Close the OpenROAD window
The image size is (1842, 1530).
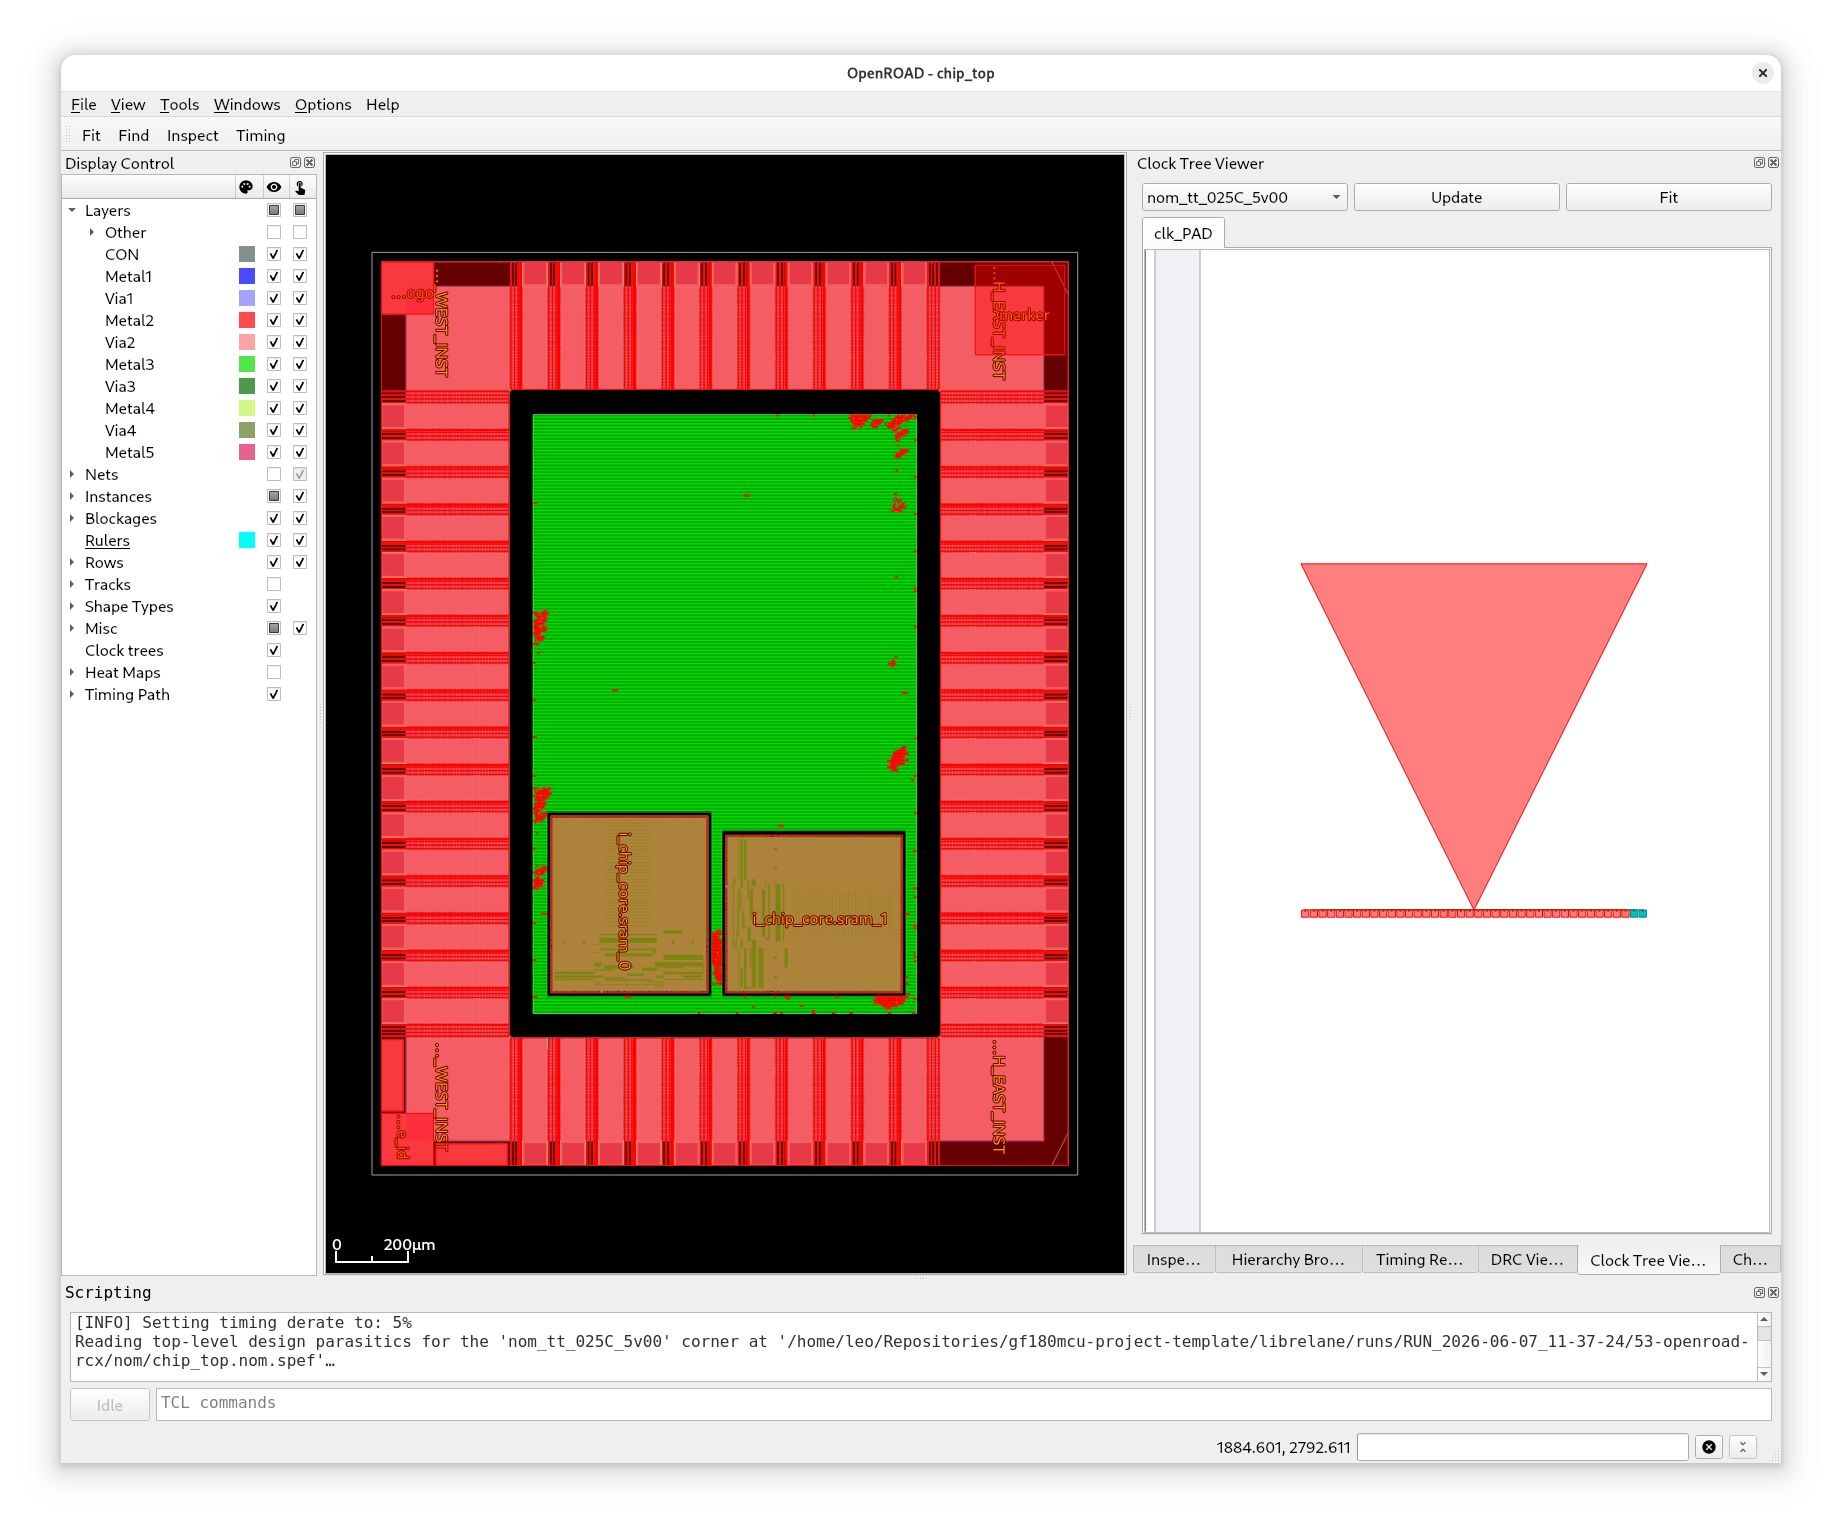(1763, 73)
